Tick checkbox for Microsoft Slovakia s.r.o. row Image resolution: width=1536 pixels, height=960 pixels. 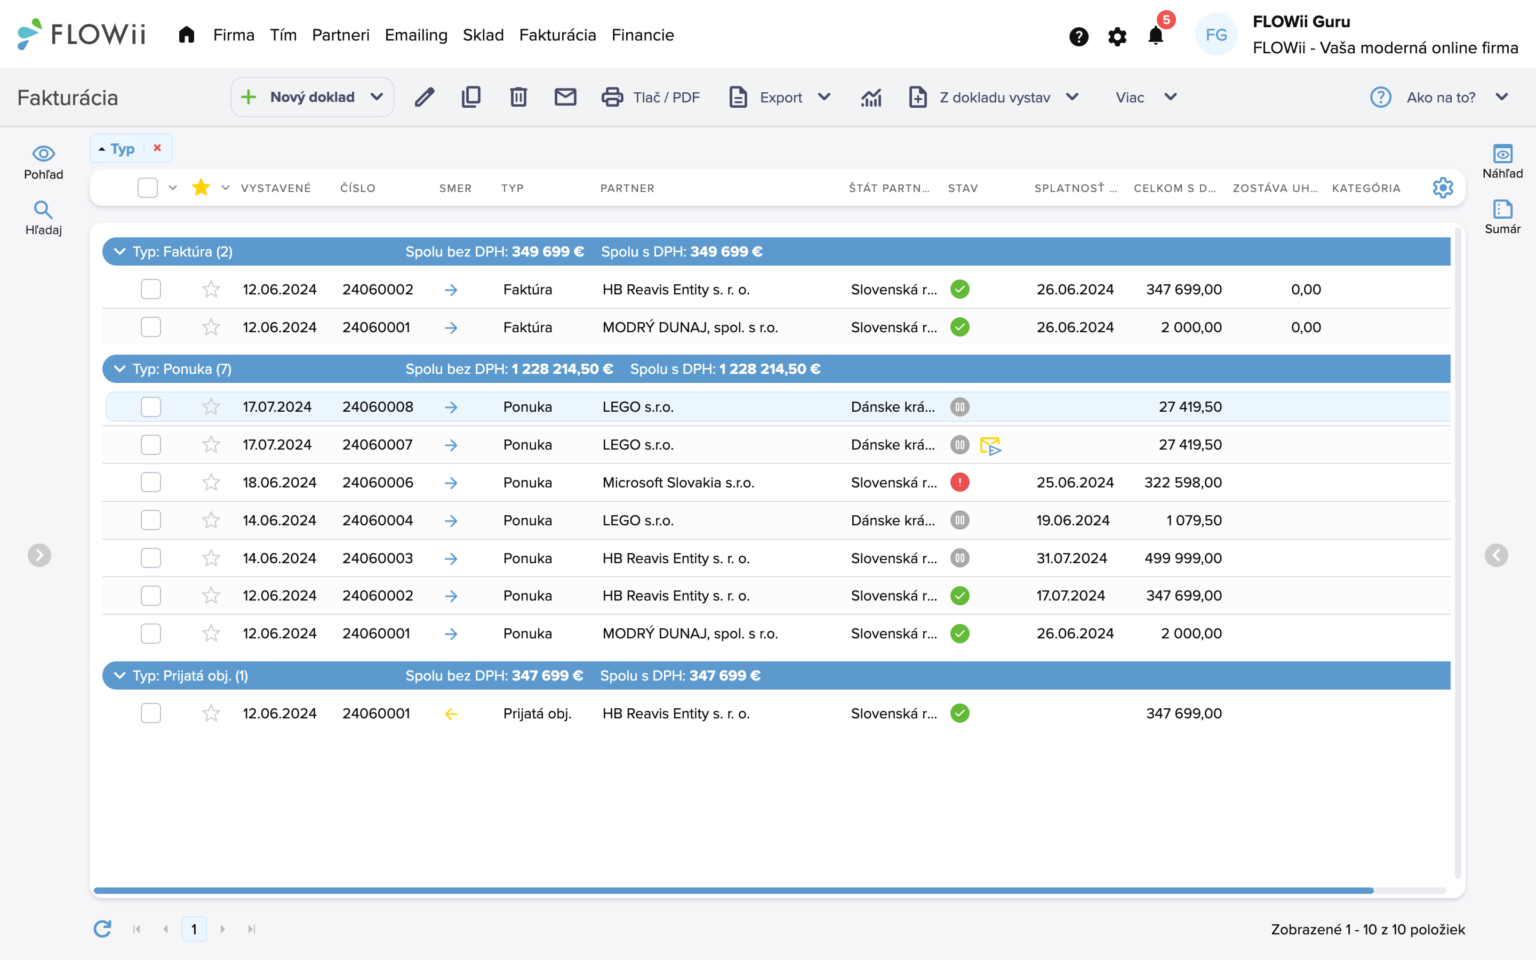[x=151, y=483]
